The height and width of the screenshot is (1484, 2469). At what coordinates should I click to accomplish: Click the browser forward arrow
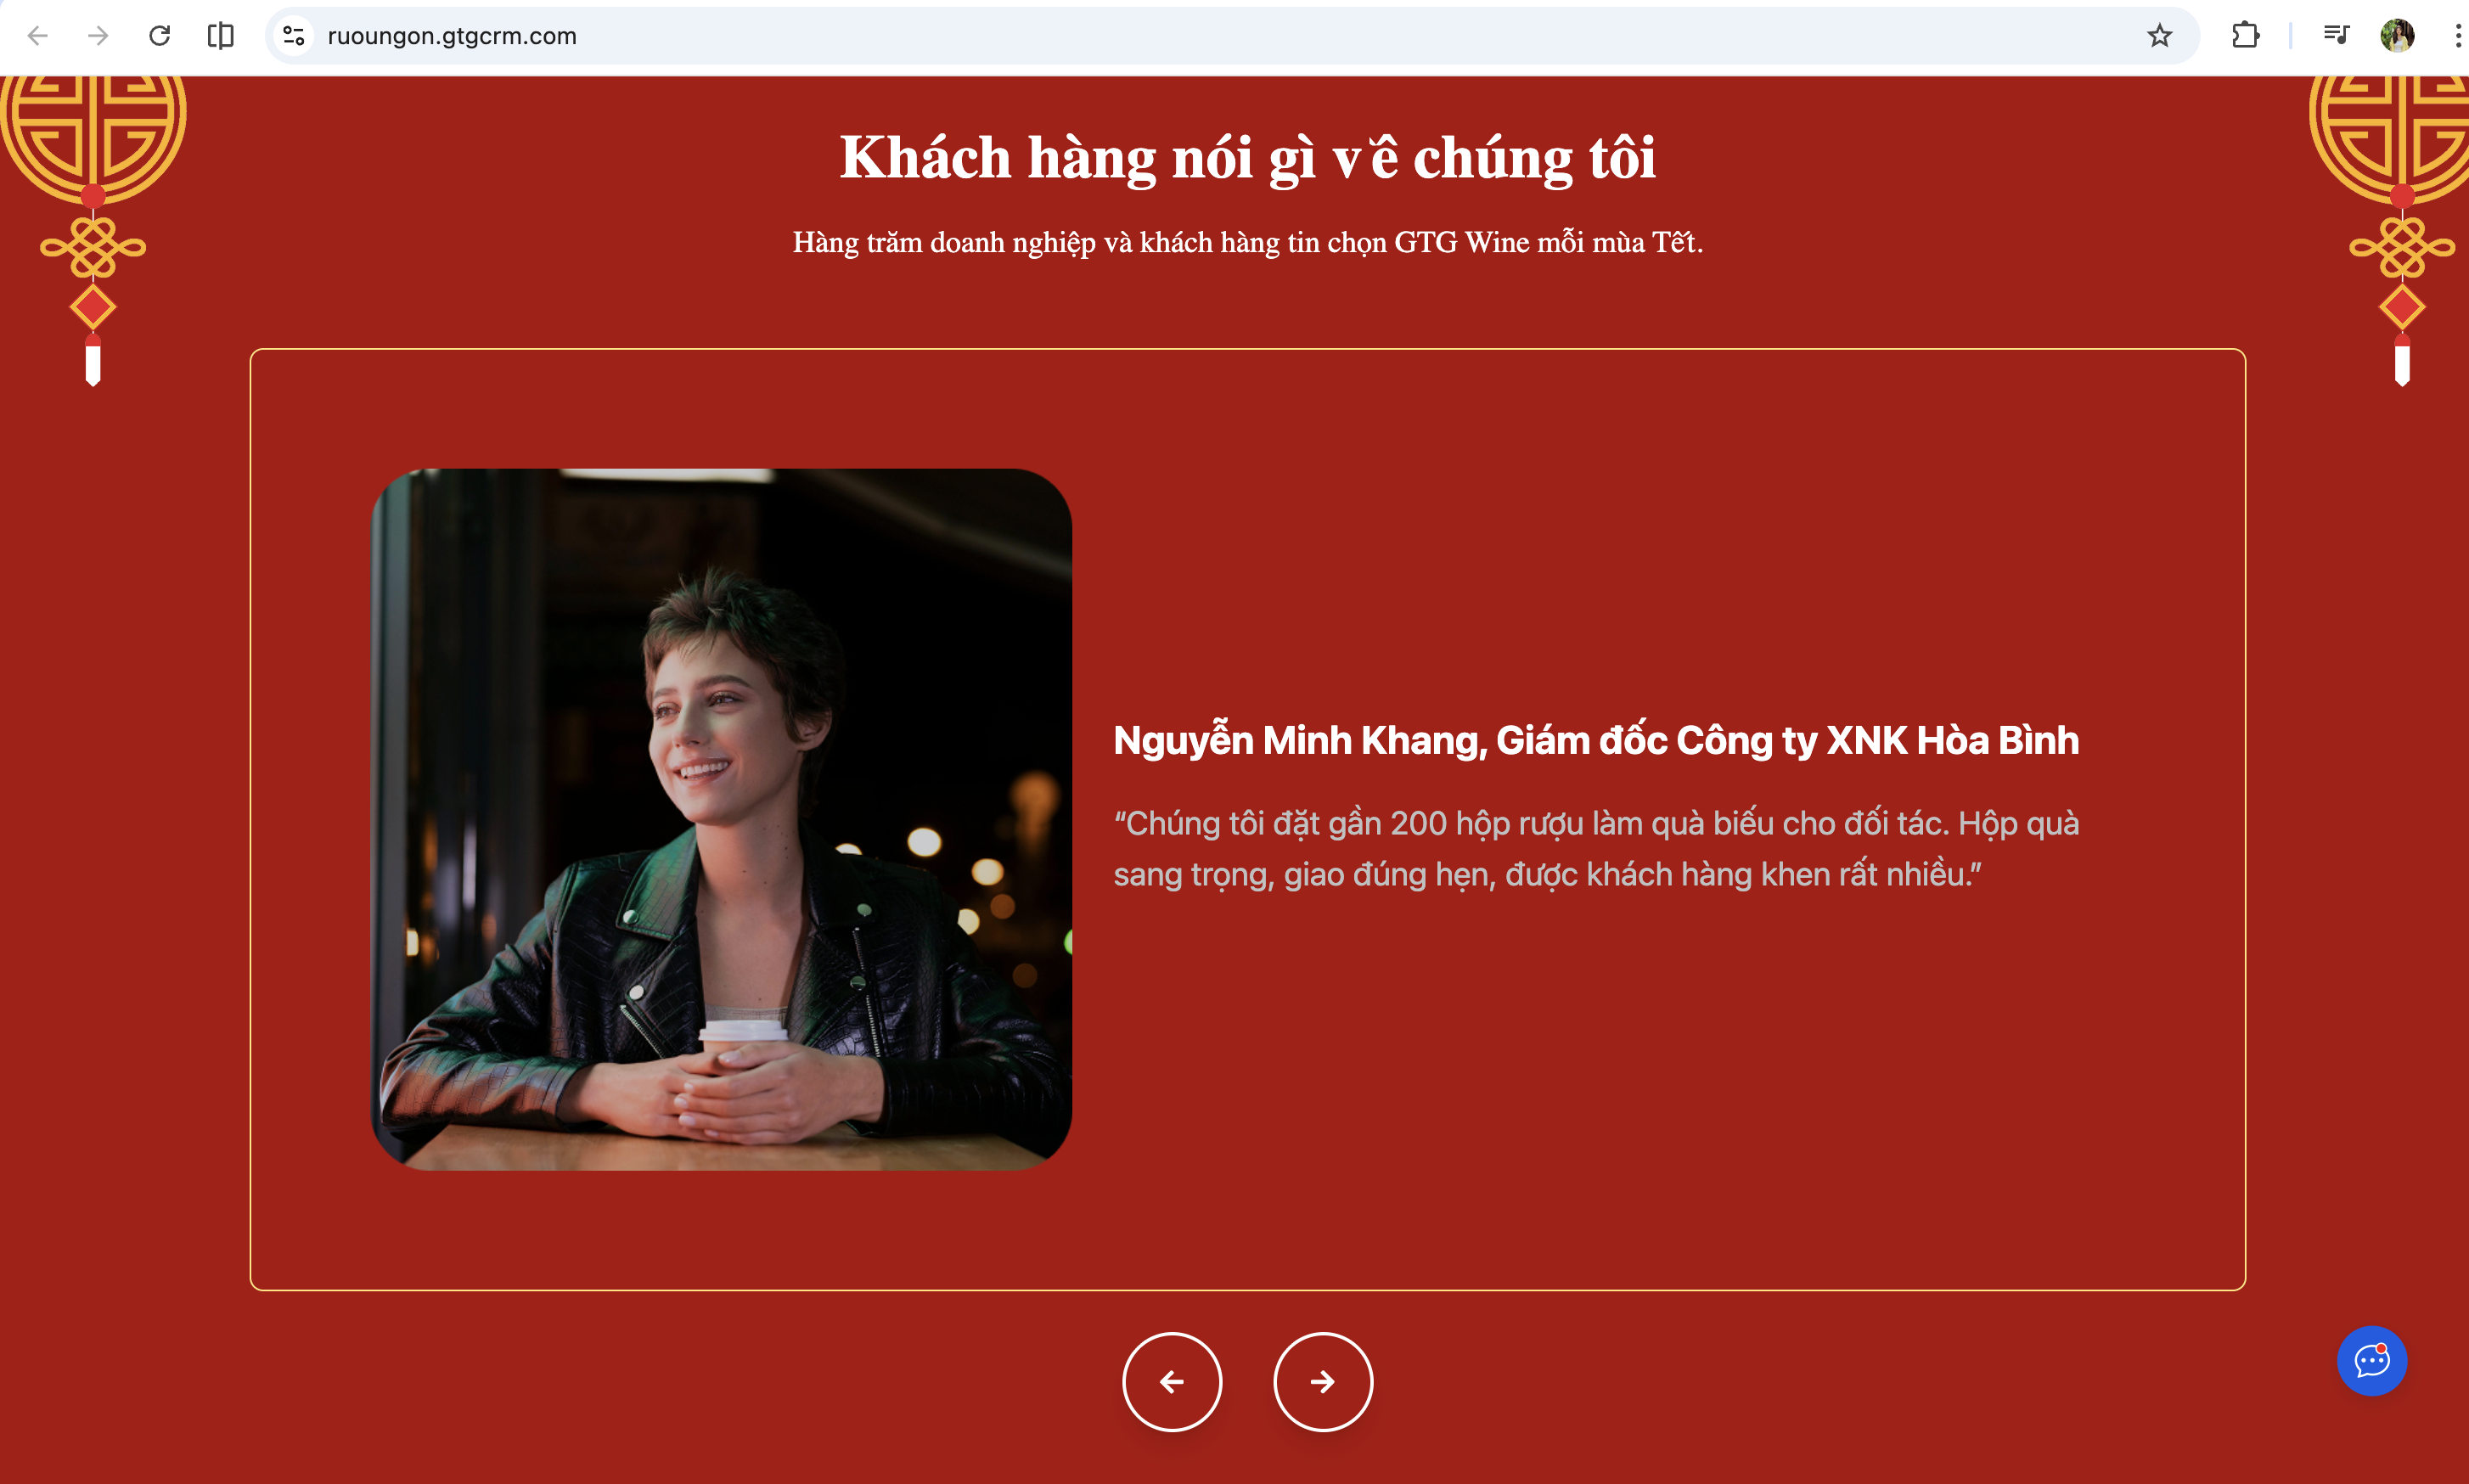tap(98, 36)
